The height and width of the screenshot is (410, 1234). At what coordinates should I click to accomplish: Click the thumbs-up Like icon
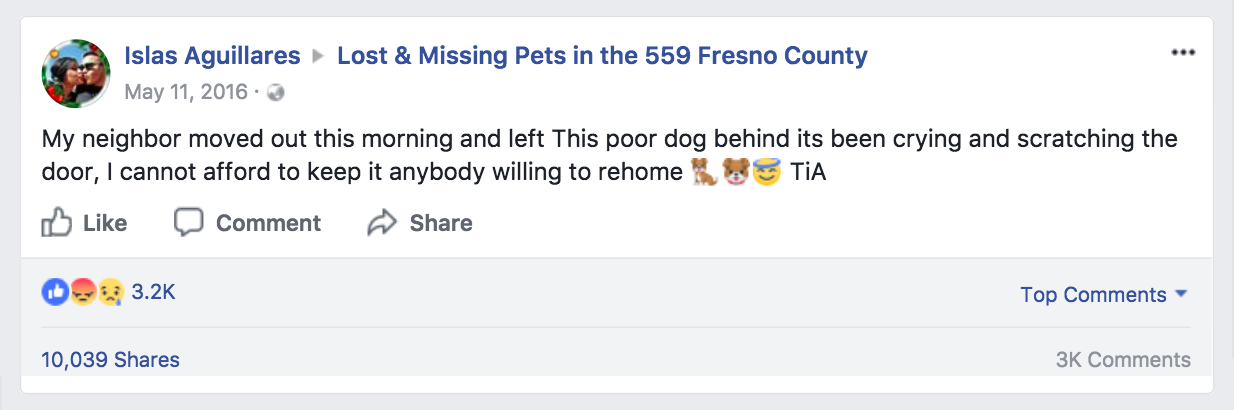56,222
